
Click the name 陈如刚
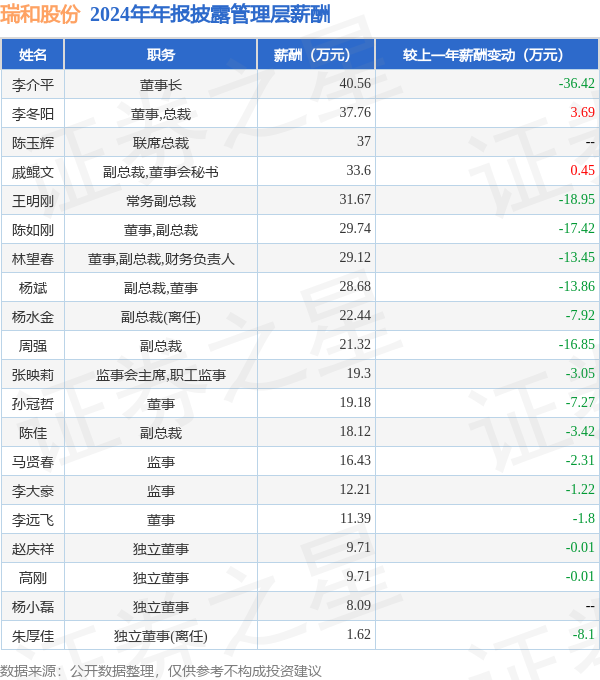[x=33, y=230]
